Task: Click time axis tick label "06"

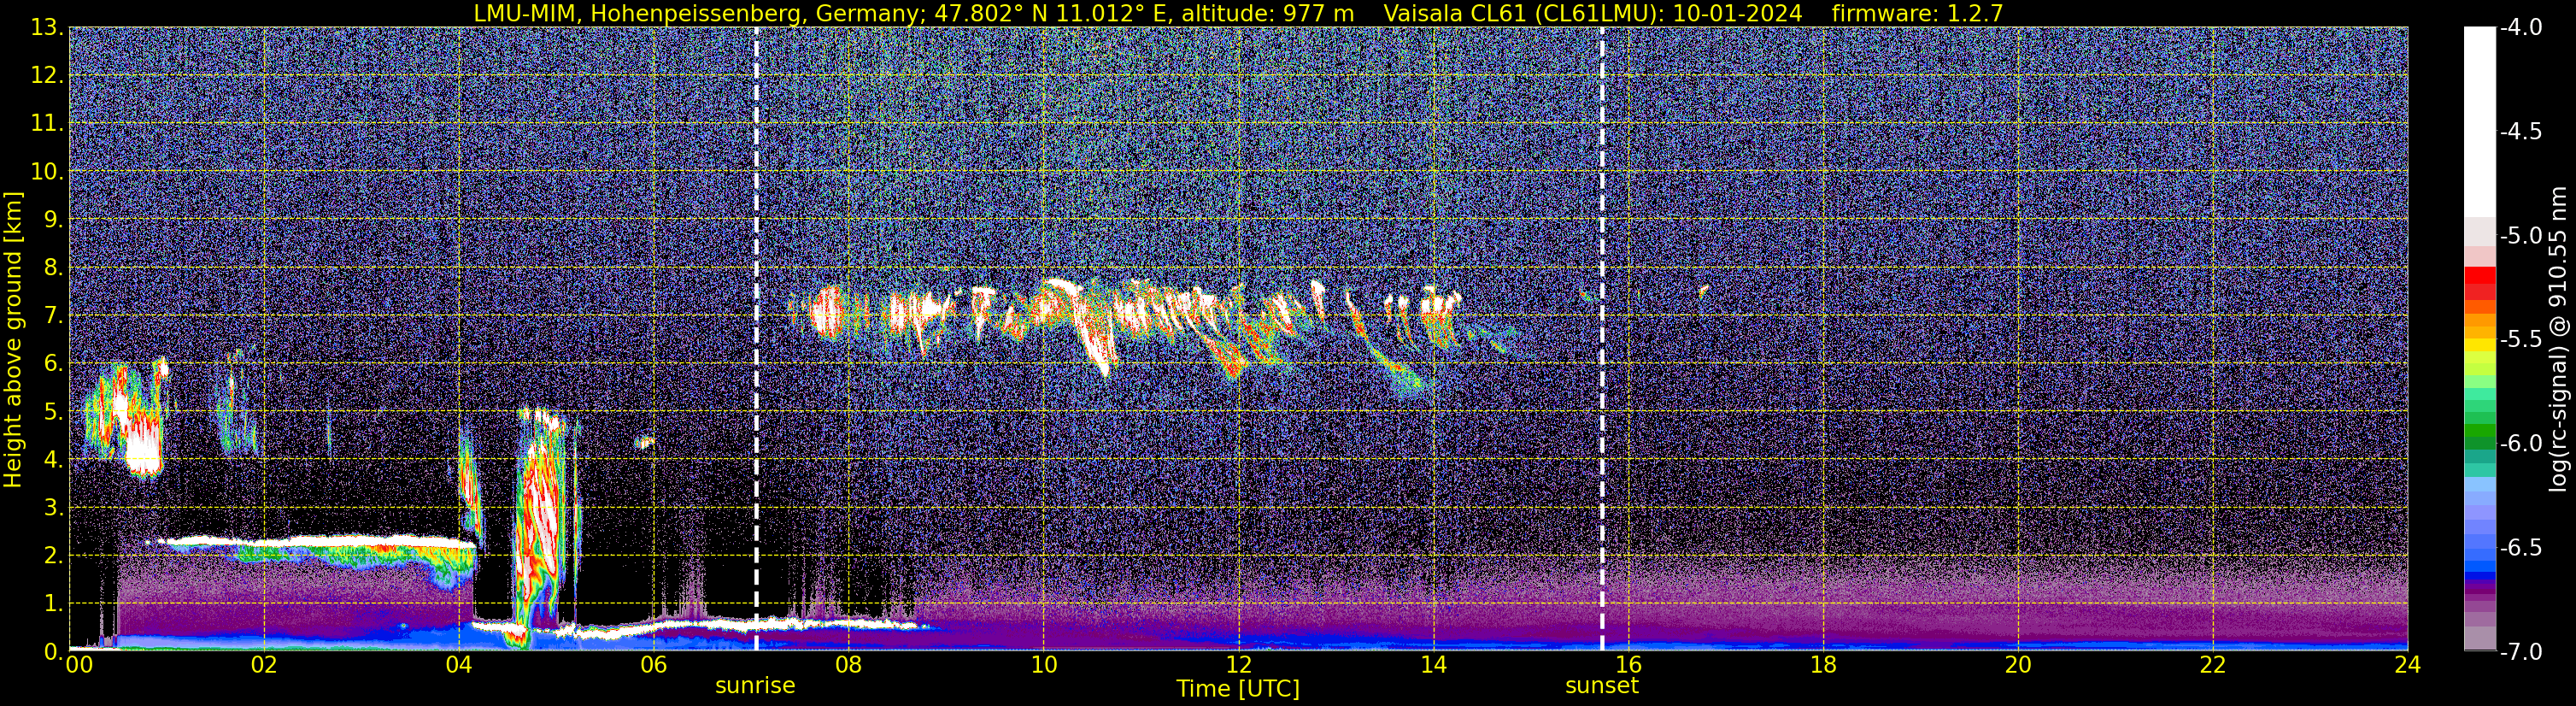Action: (x=653, y=665)
